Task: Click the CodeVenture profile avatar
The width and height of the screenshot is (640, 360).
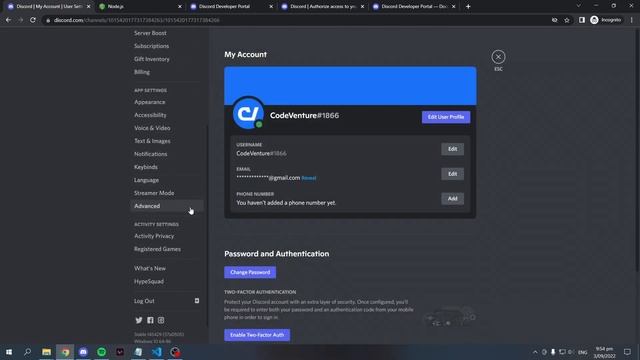Action: click(x=248, y=113)
